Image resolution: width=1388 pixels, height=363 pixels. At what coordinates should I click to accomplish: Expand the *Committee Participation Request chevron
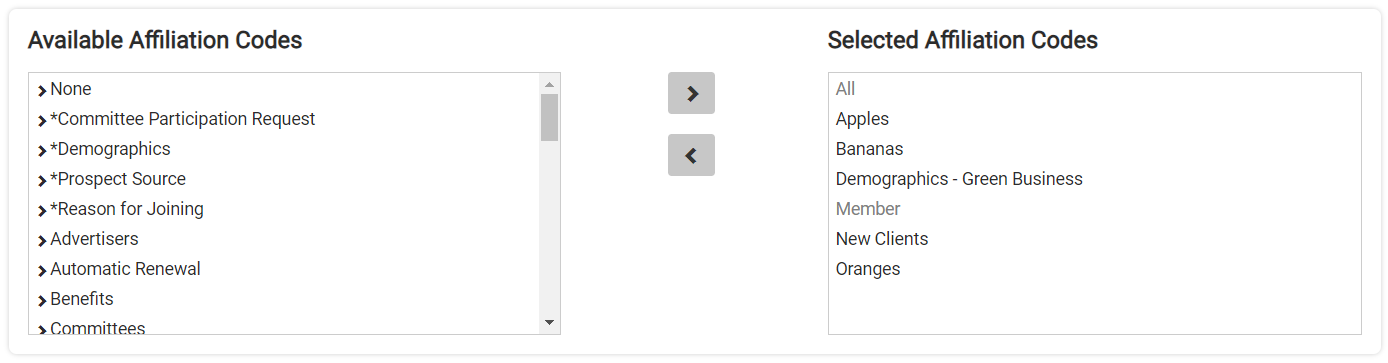[x=42, y=121]
